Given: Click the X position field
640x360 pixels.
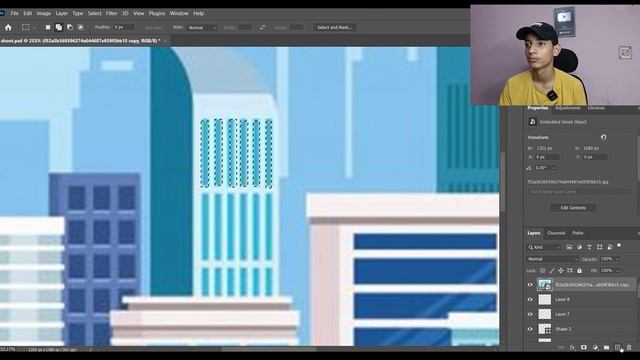Looking at the screenshot, I should pyautogui.click(x=547, y=157).
